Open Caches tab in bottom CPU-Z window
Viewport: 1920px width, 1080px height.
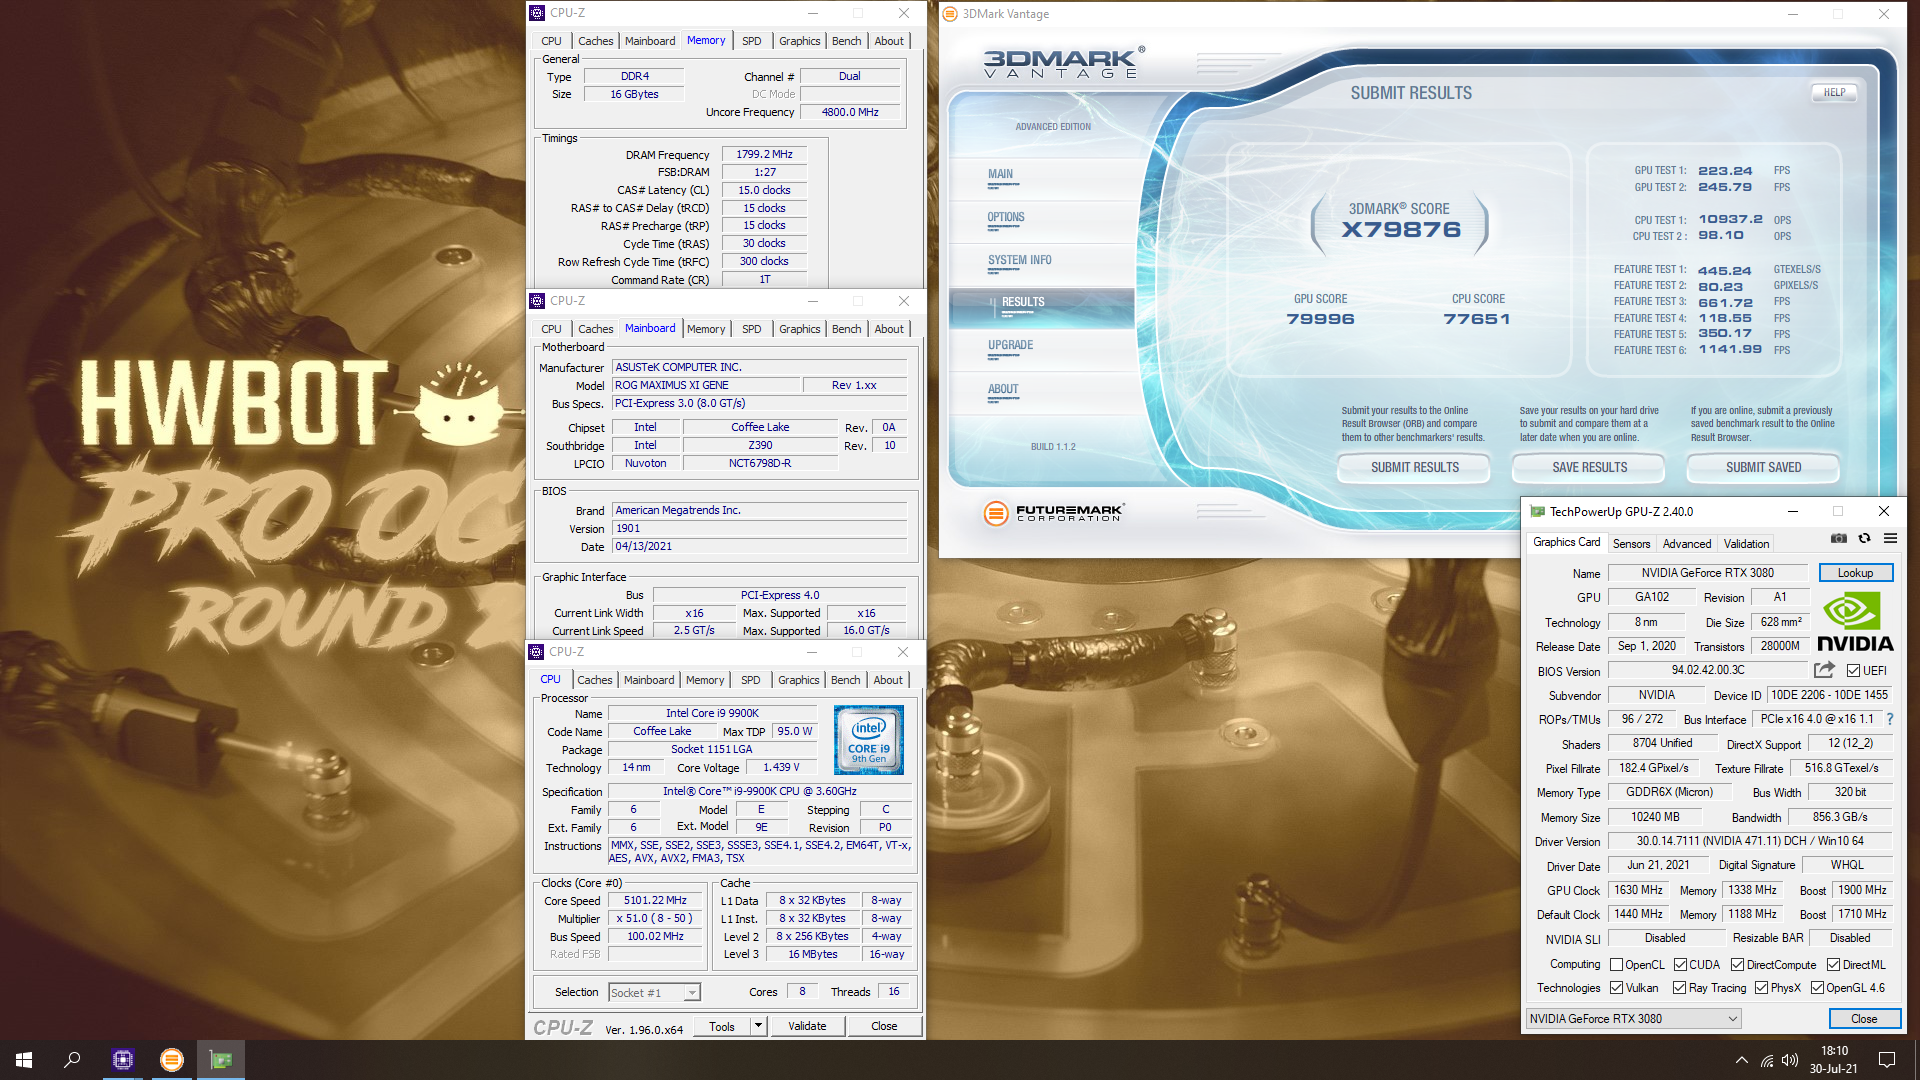pyautogui.click(x=594, y=680)
